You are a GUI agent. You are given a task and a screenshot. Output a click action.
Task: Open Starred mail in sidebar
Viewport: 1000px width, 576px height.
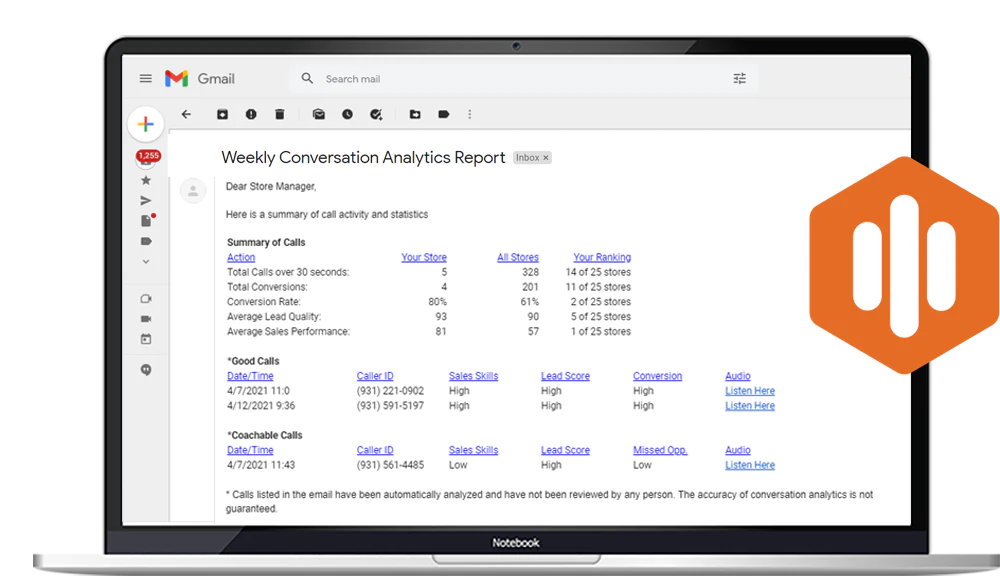146,181
